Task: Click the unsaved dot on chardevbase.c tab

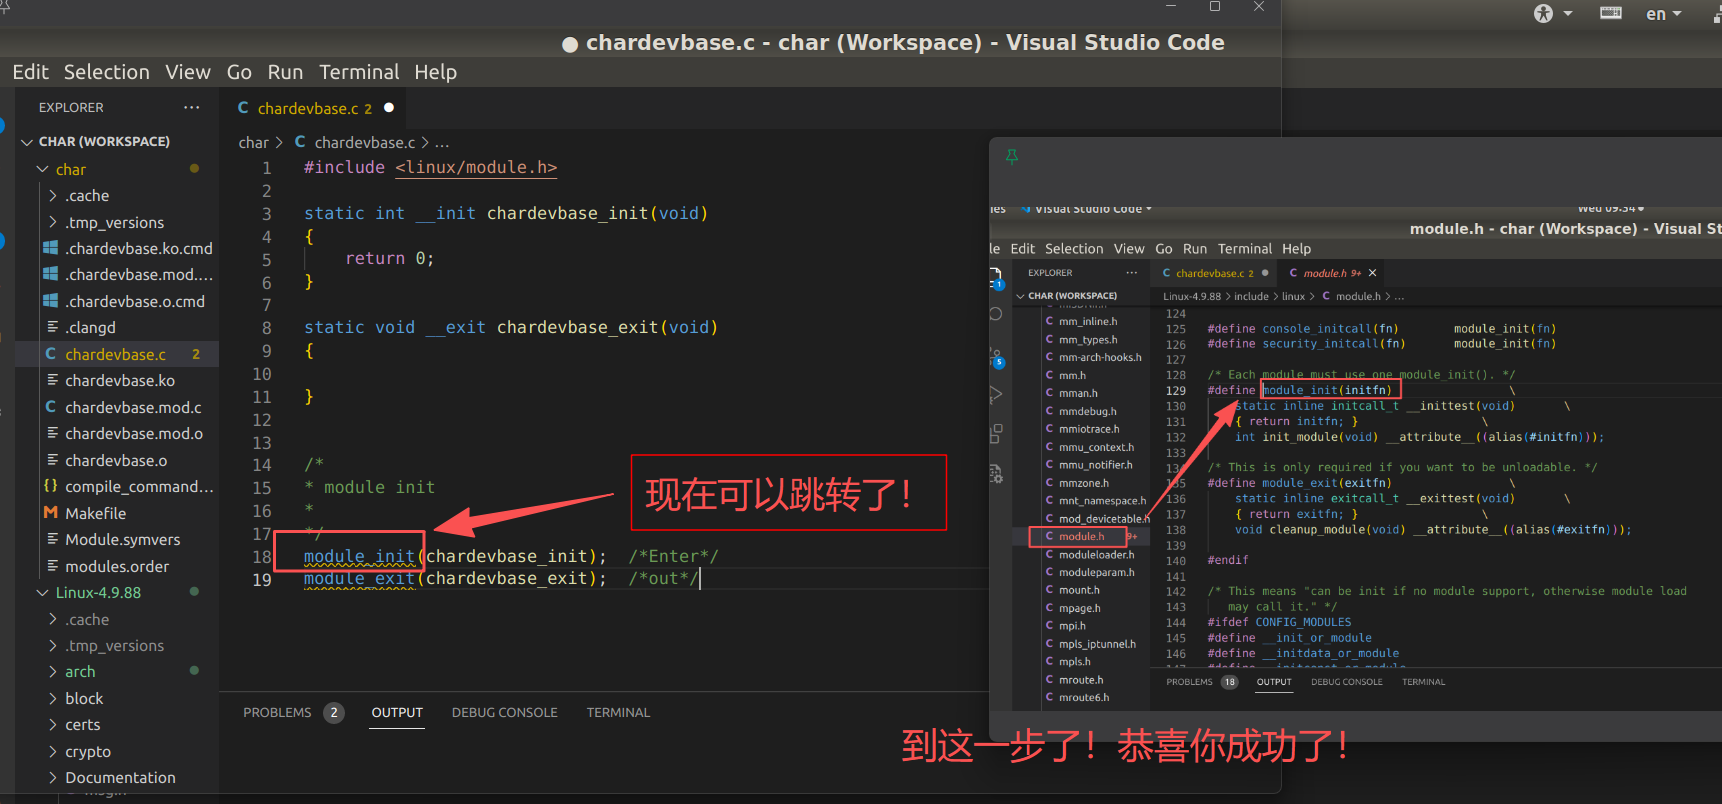Action: (x=389, y=107)
